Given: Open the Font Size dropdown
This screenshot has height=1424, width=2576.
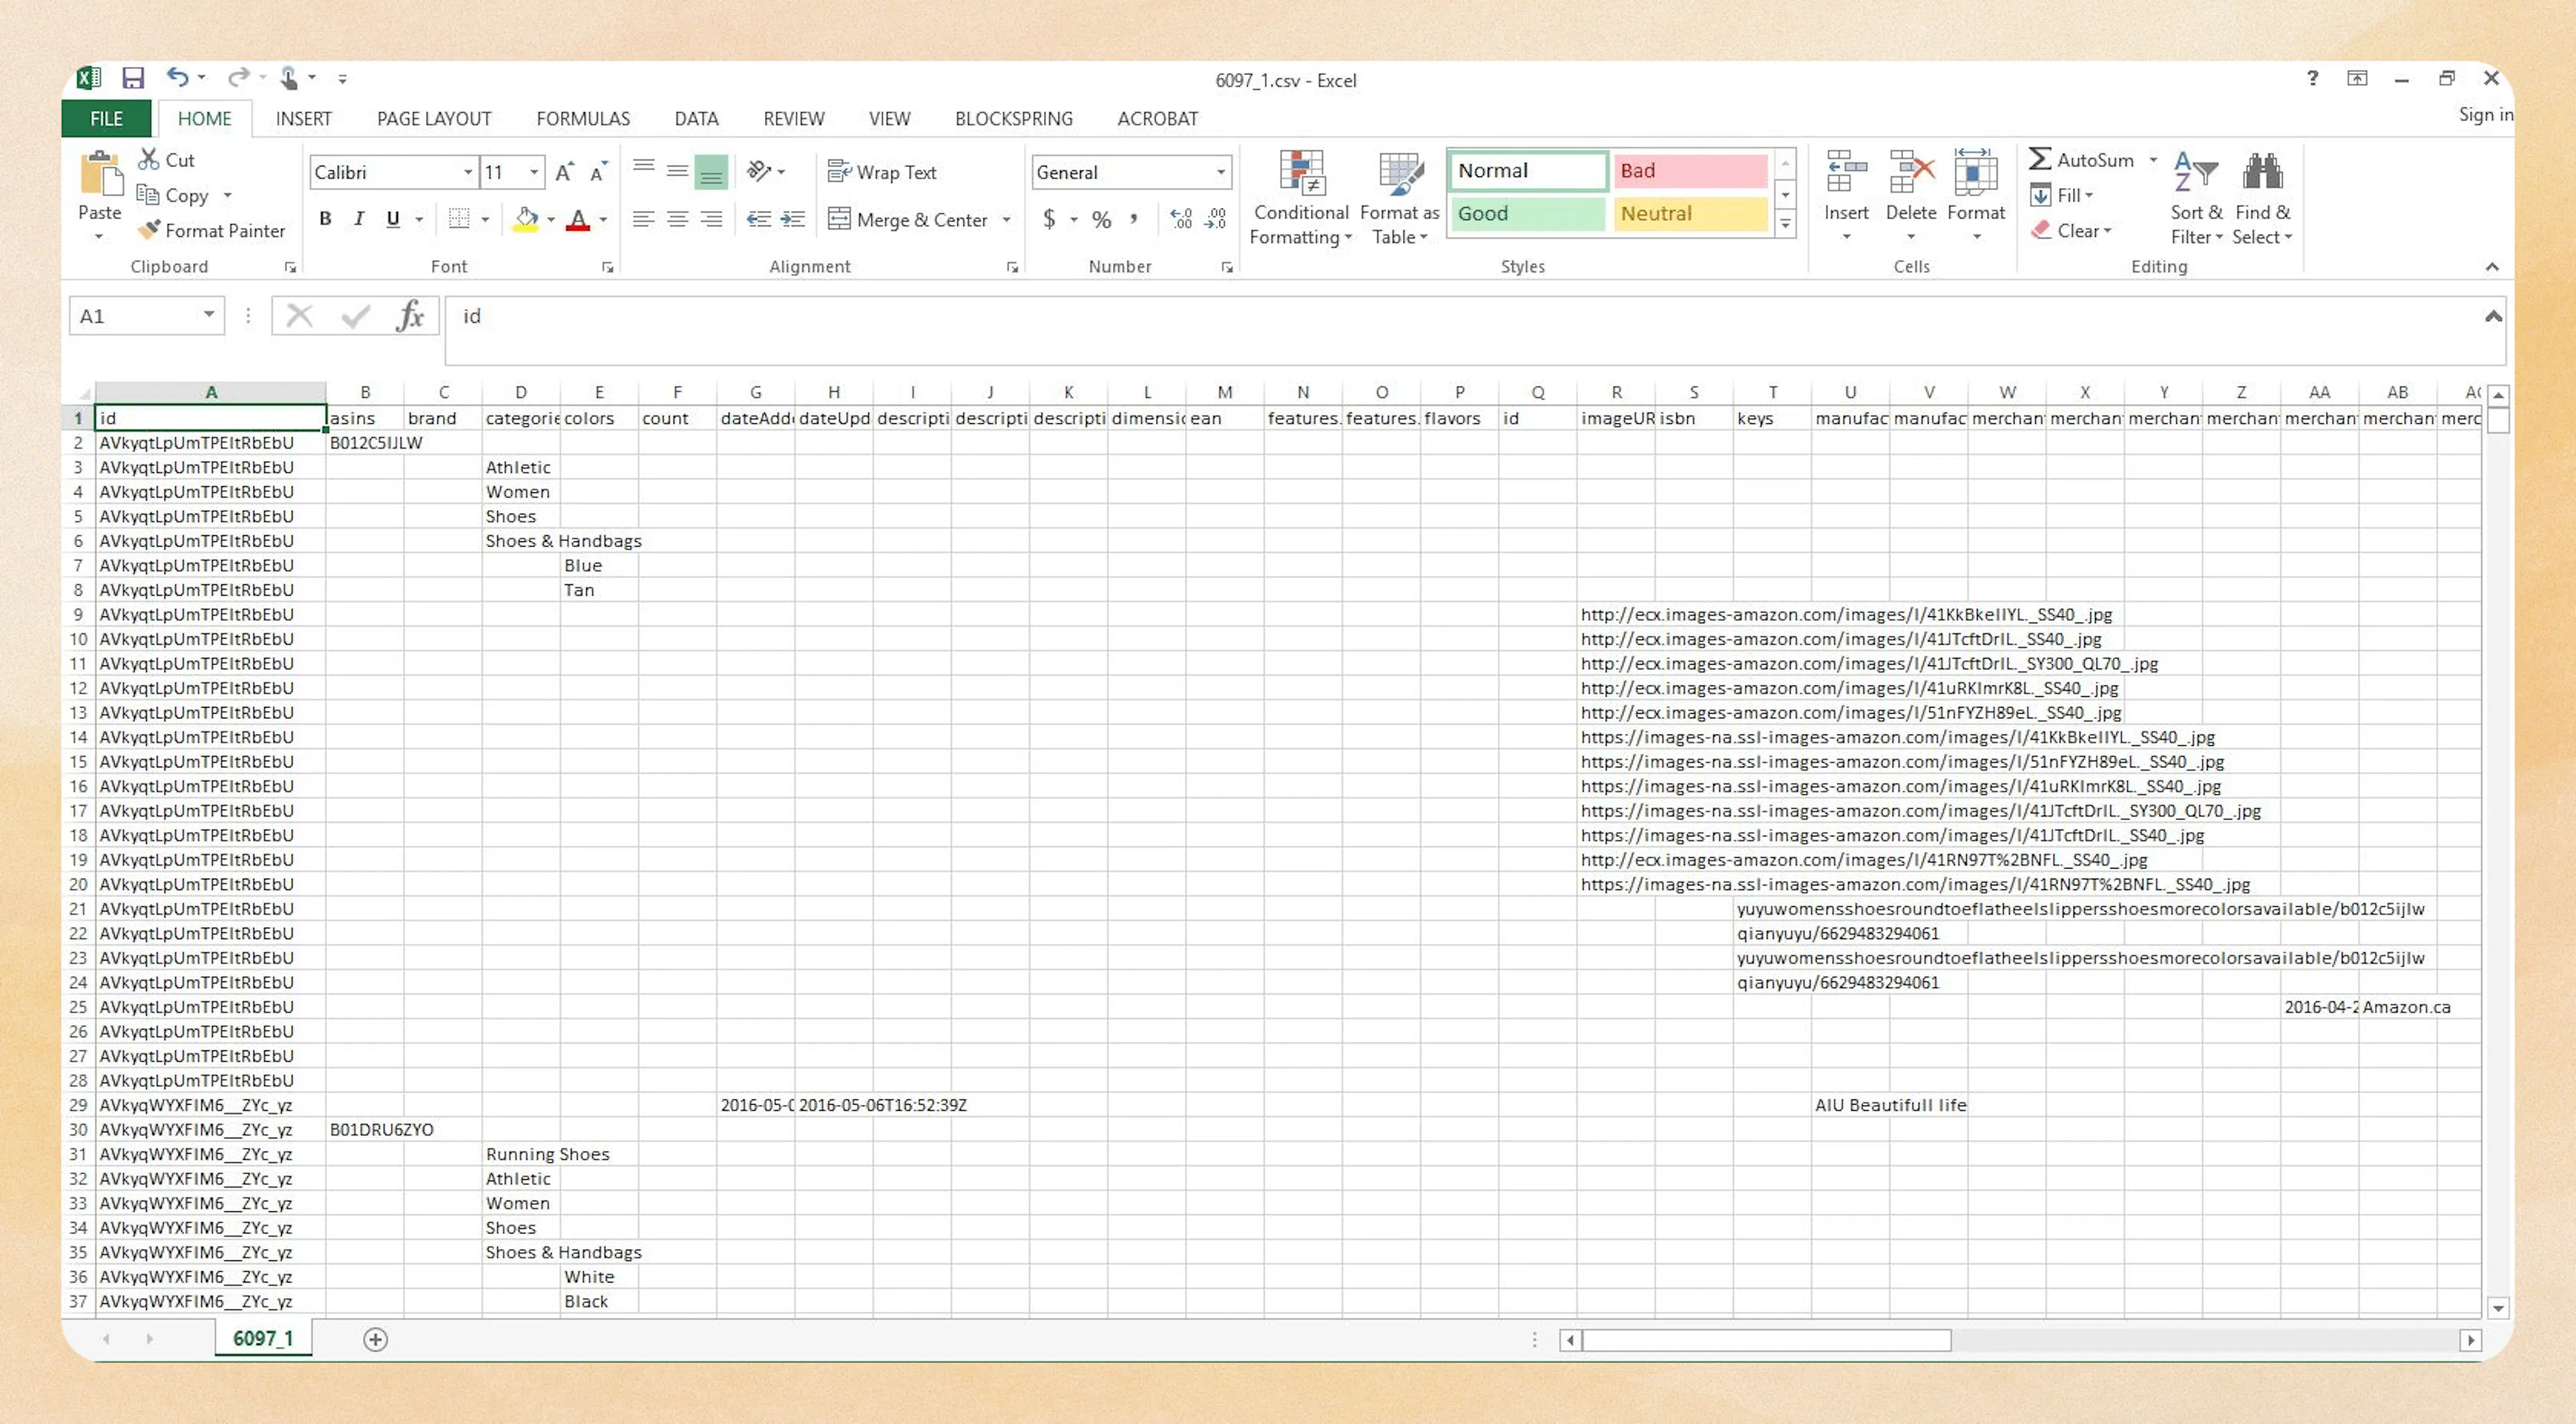Looking at the screenshot, I should [533, 172].
